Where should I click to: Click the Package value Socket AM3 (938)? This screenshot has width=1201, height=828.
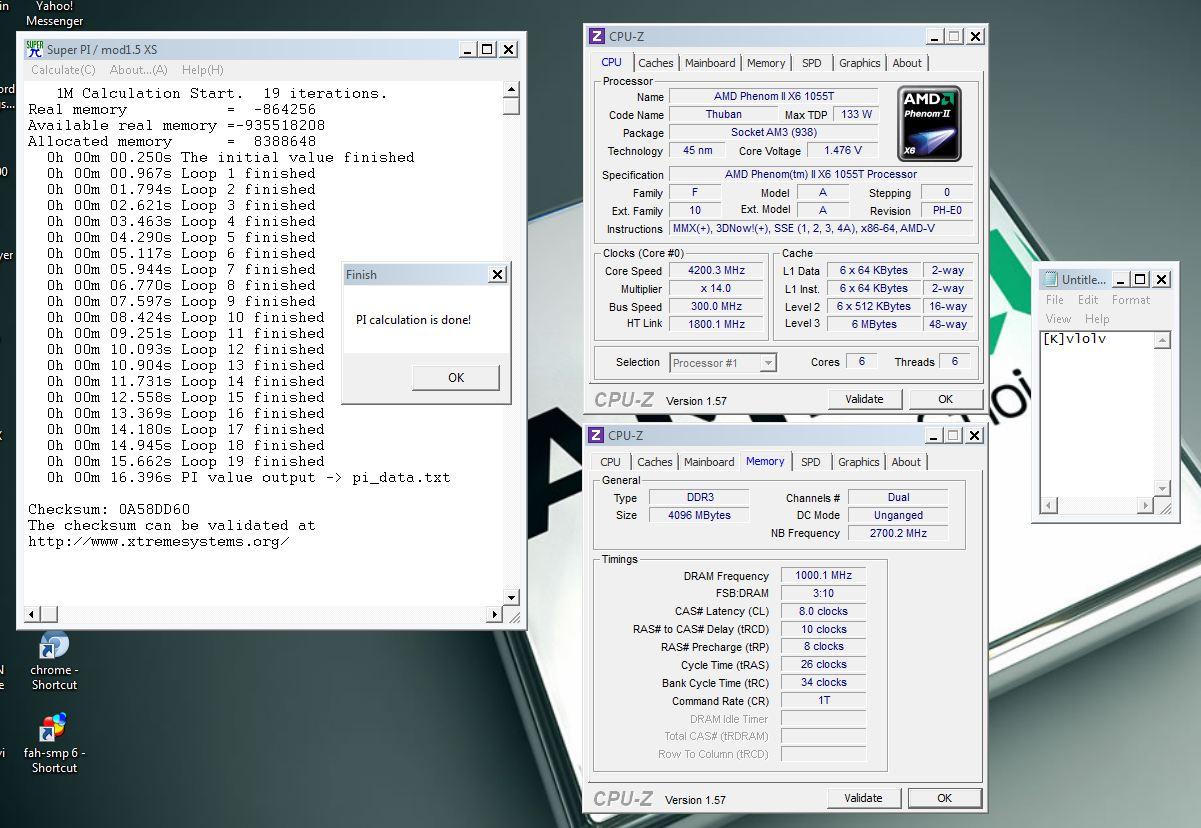click(x=774, y=133)
